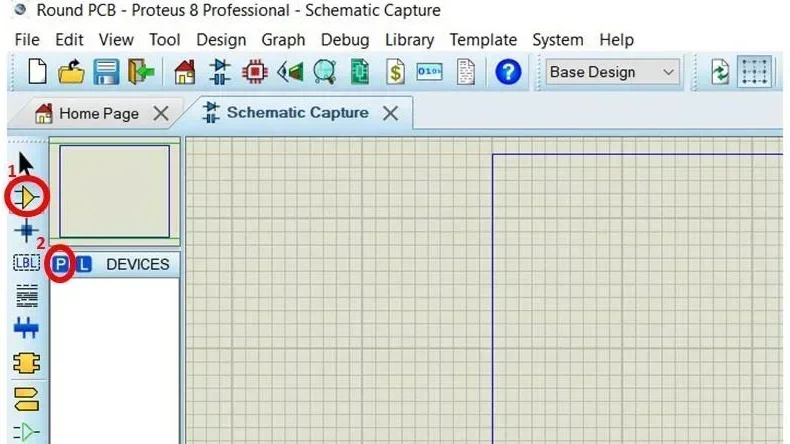Select the Subcircuit mode icon
This screenshot has width=790, height=444.
[x=26, y=363]
